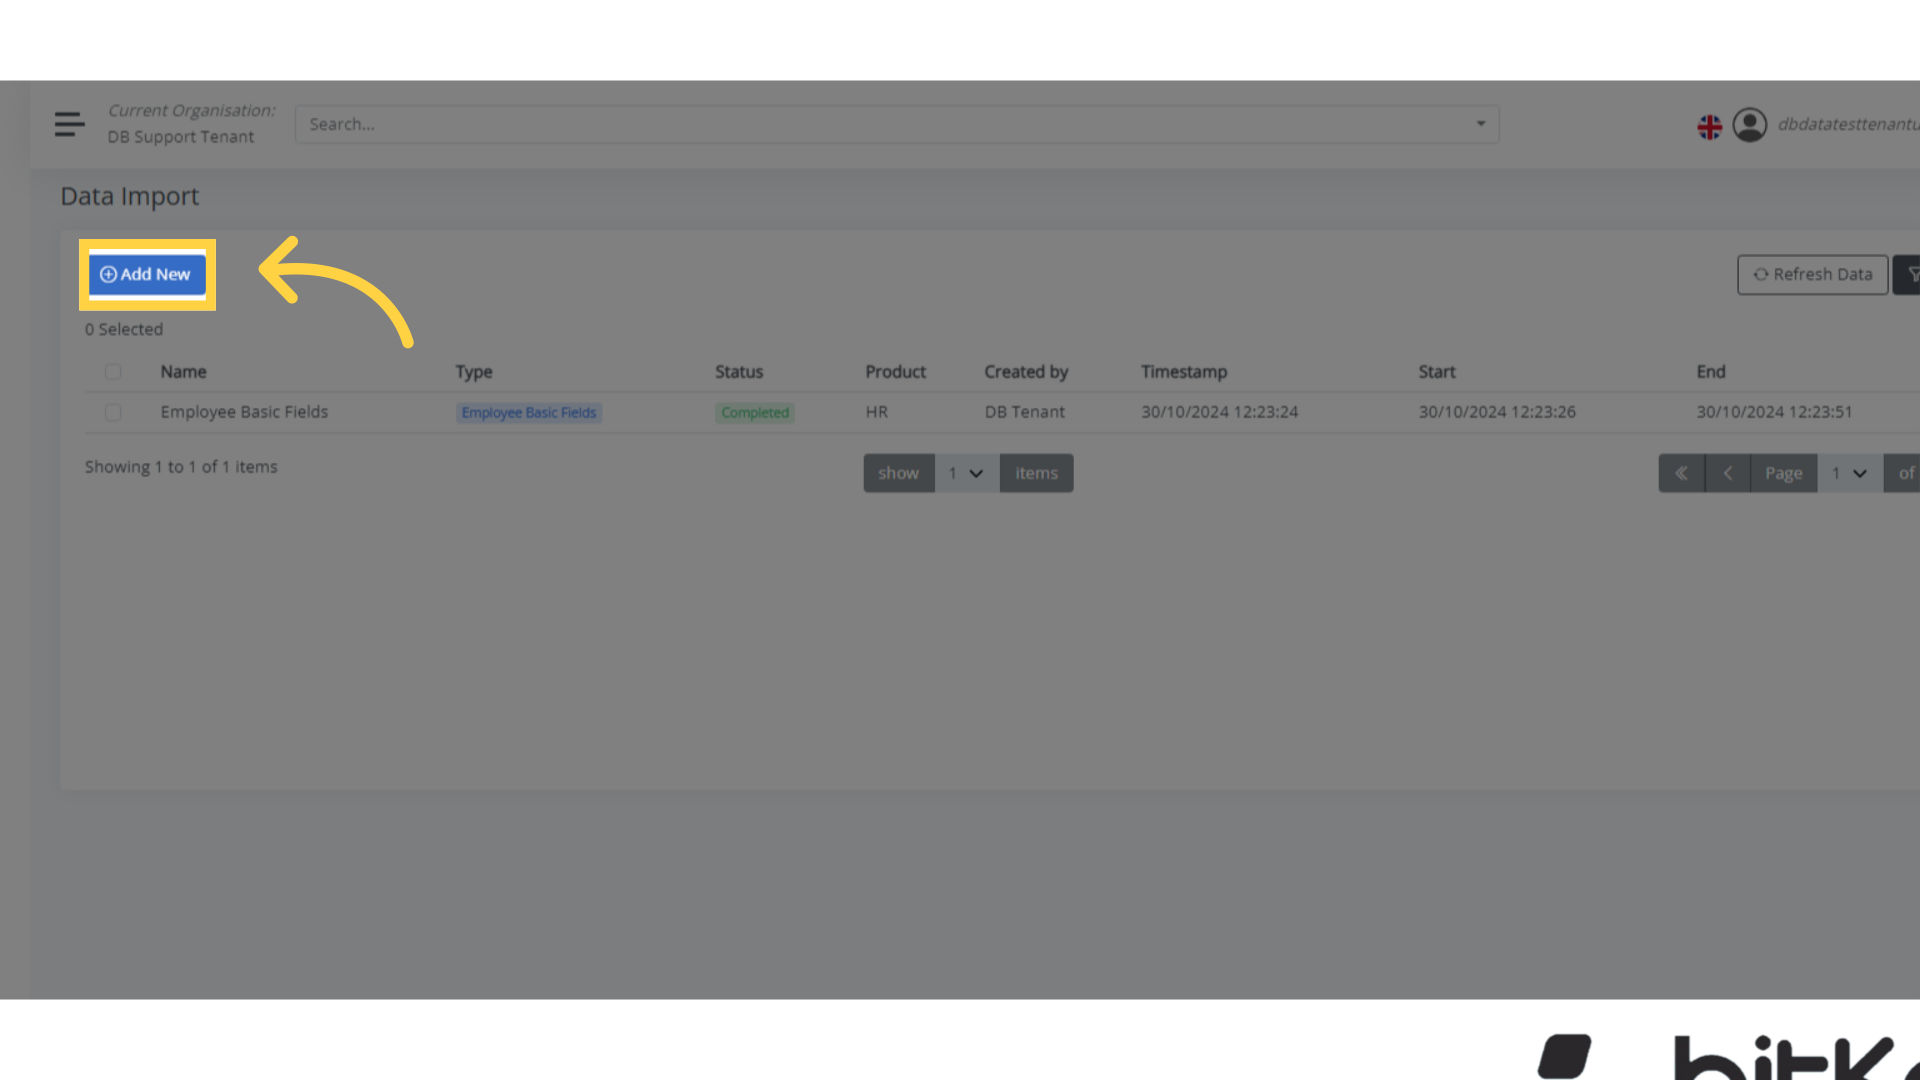Open the search bar dropdown arrow

[1481, 124]
